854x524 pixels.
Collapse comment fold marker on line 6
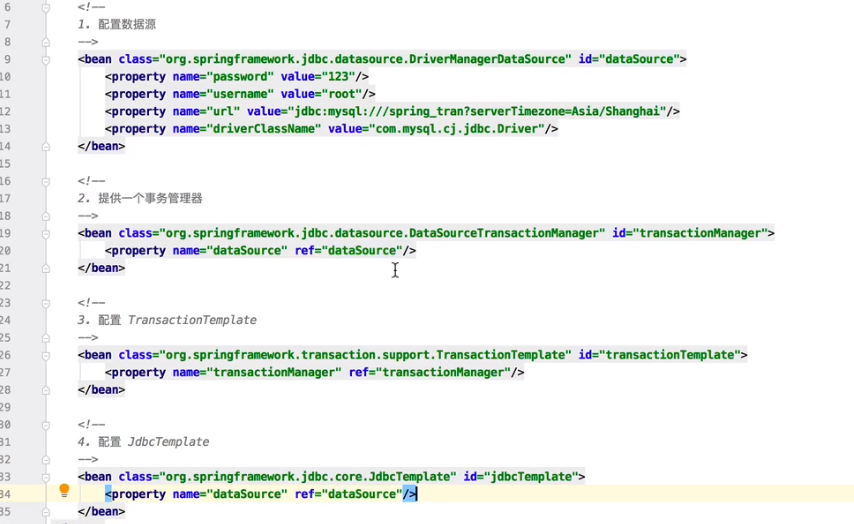46,8
